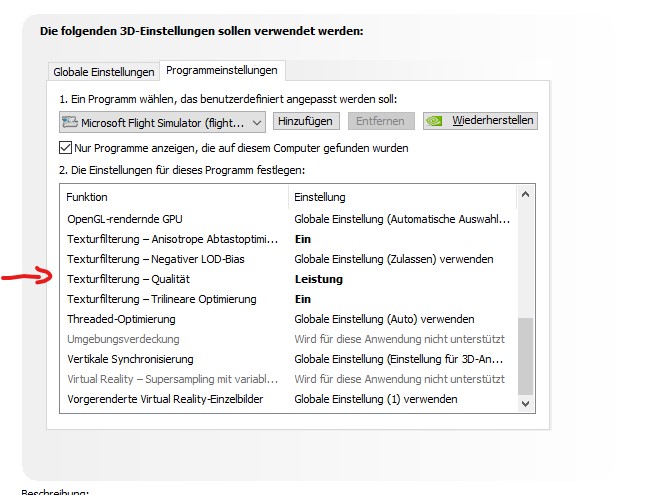Click the Flight Simulator program icon

click(x=70, y=122)
